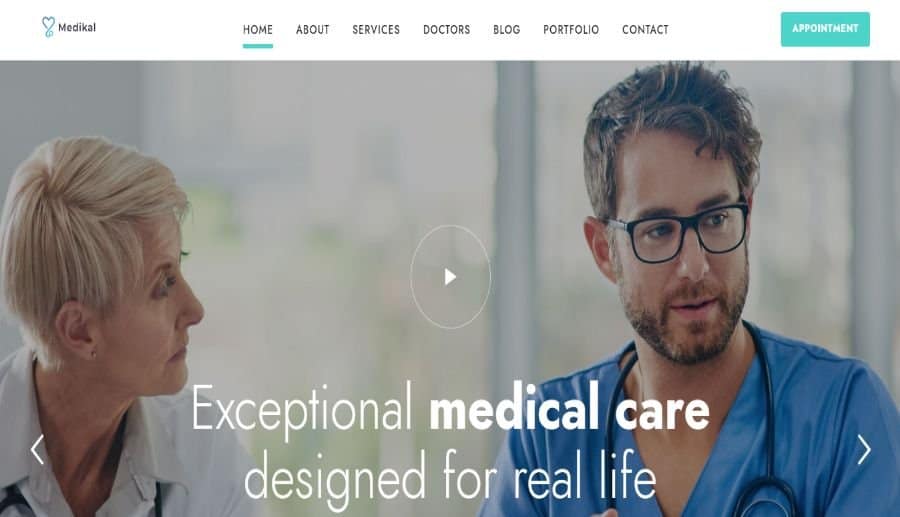The width and height of the screenshot is (900, 517).
Task: Click the bold 'medical care' words
Action: point(569,409)
